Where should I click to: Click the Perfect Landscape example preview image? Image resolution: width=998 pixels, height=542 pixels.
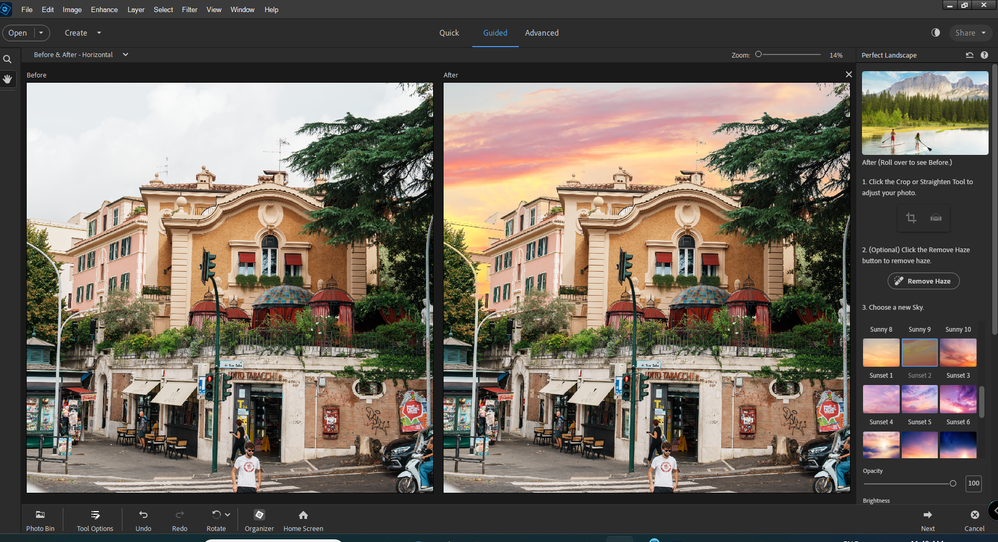(x=925, y=113)
